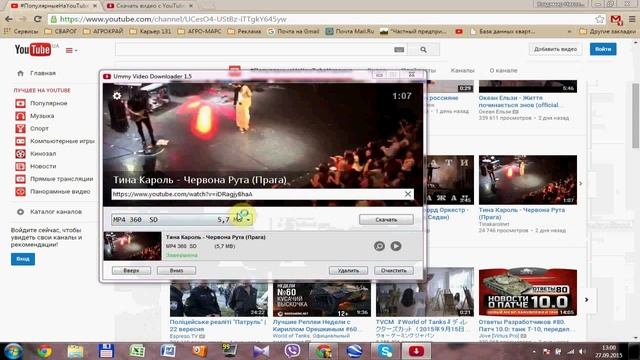Click the Новости sidebar icon
640x360 pixels.
point(20,166)
